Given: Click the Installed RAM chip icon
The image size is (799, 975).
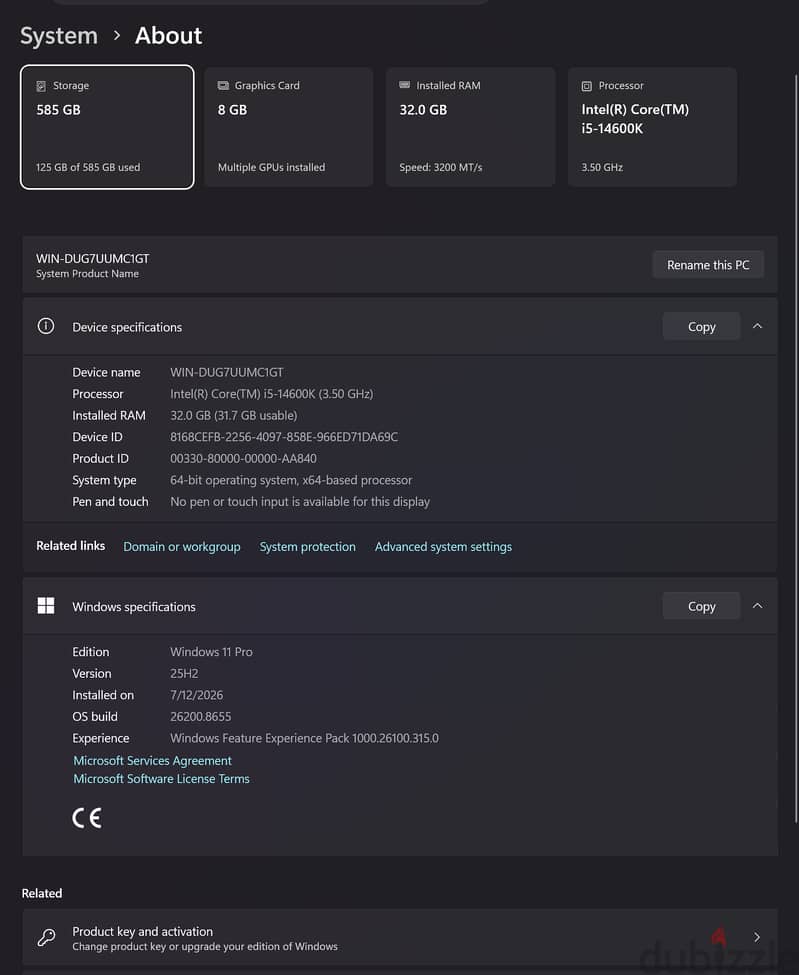Looking at the screenshot, I should [405, 85].
